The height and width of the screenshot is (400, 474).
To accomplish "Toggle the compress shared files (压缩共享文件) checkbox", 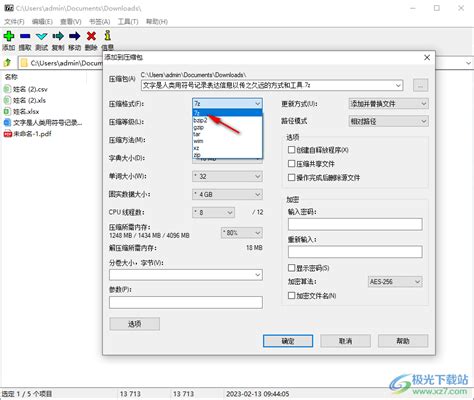I will tap(291, 164).
